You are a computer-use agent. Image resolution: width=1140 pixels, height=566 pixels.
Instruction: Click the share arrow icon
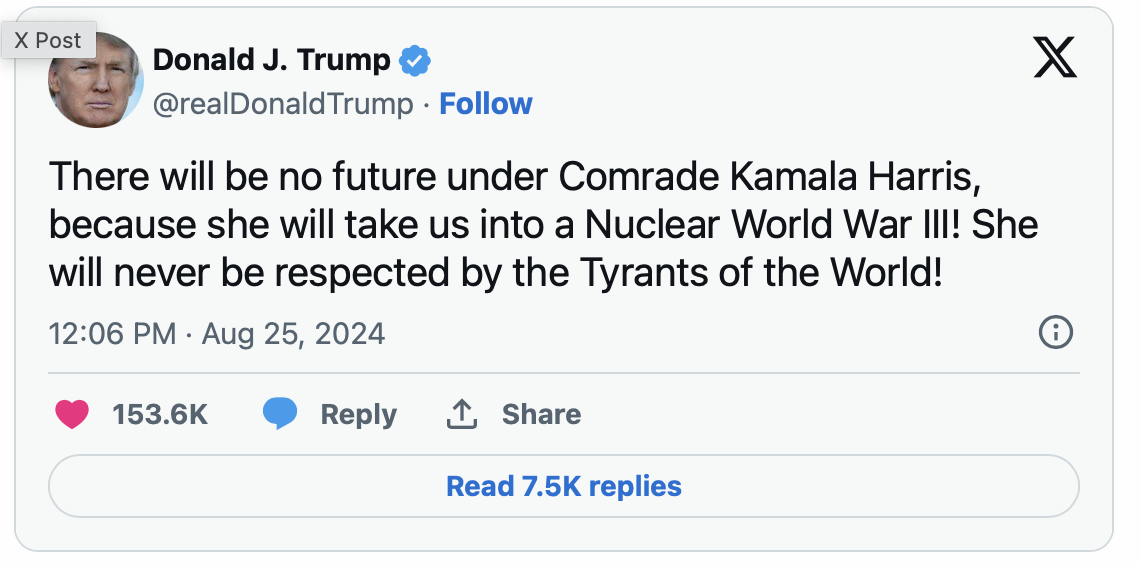click(x=460, y=414)
